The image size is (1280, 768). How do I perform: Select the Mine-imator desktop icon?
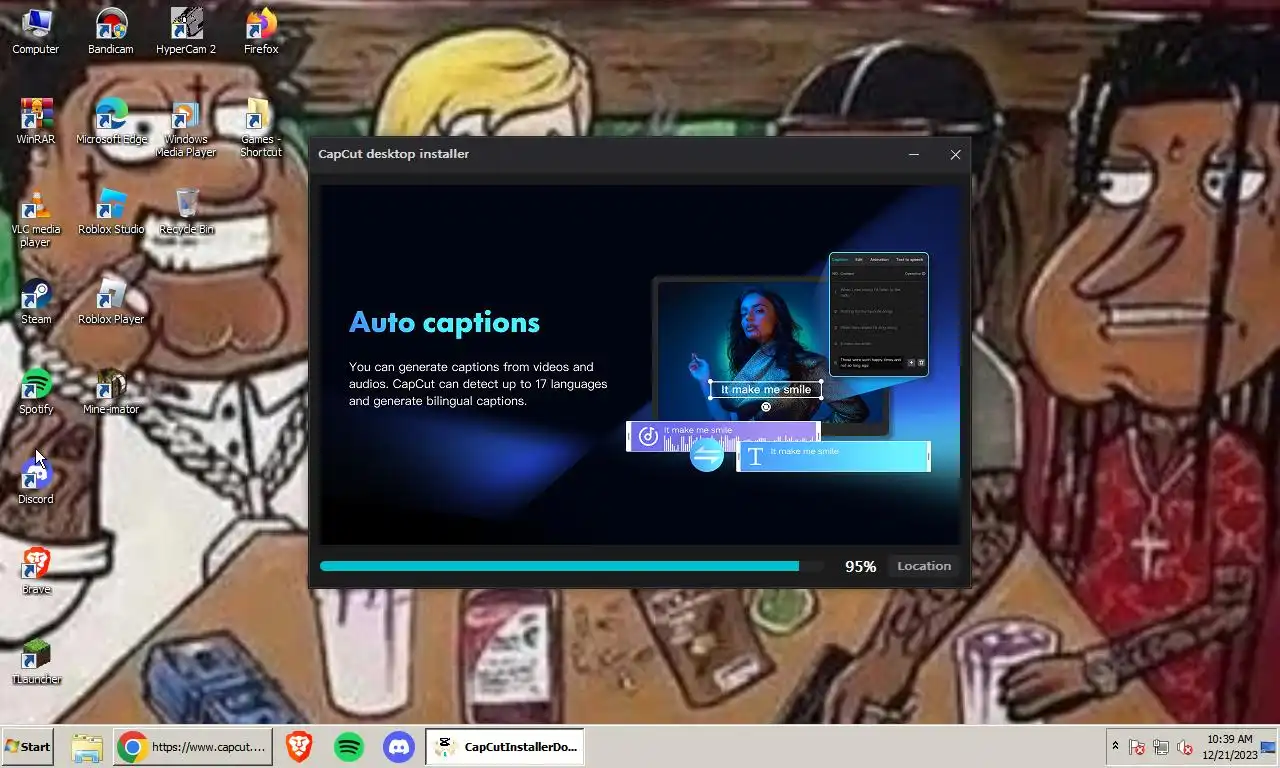coord(111,391)
